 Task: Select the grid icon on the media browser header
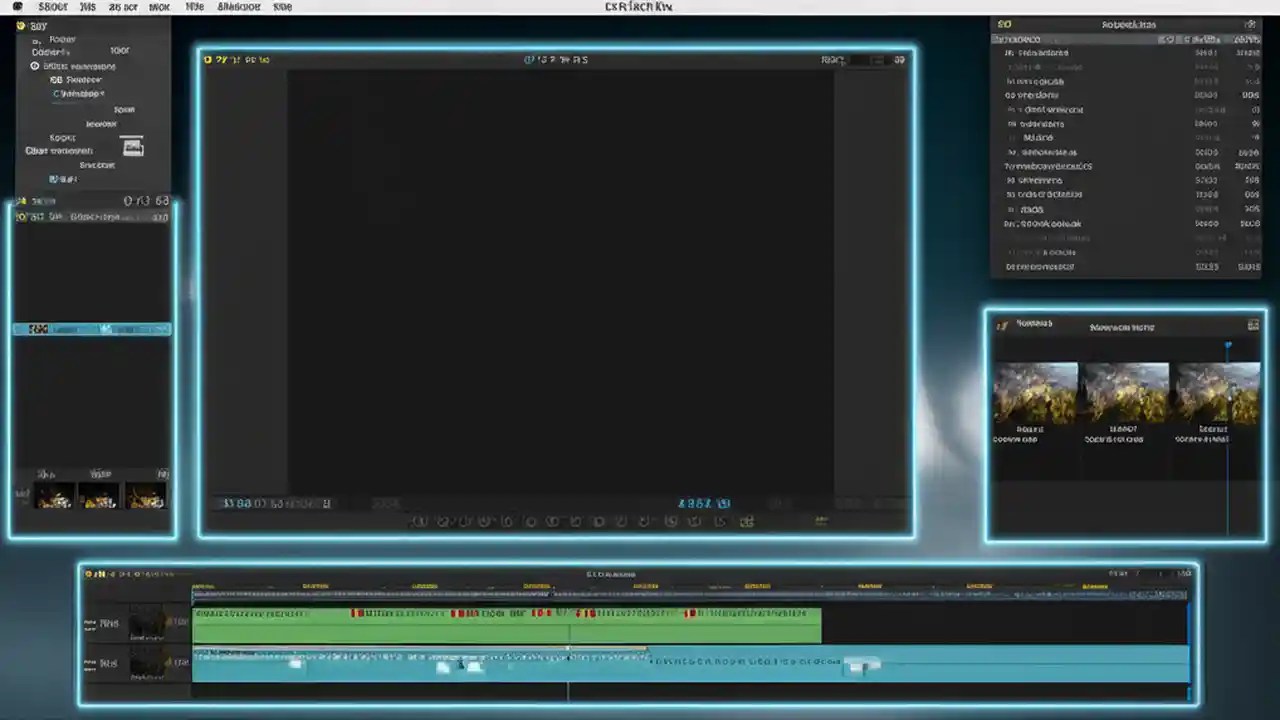click(1253, 324)
